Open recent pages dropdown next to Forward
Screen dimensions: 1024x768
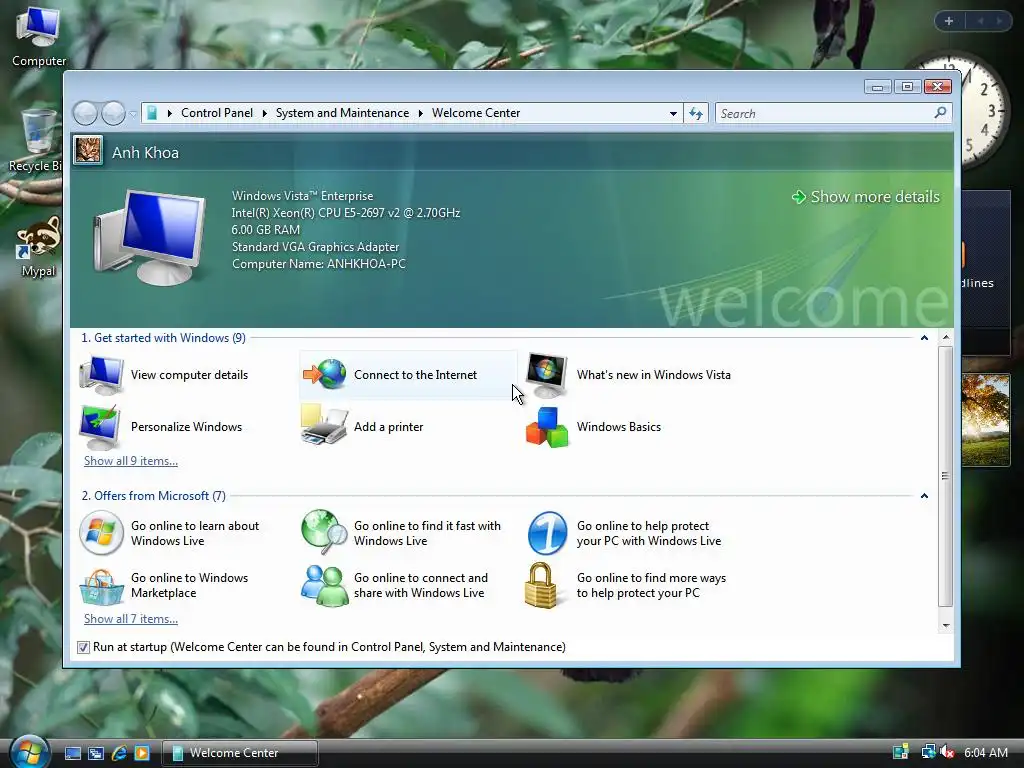tap(133, 114)
